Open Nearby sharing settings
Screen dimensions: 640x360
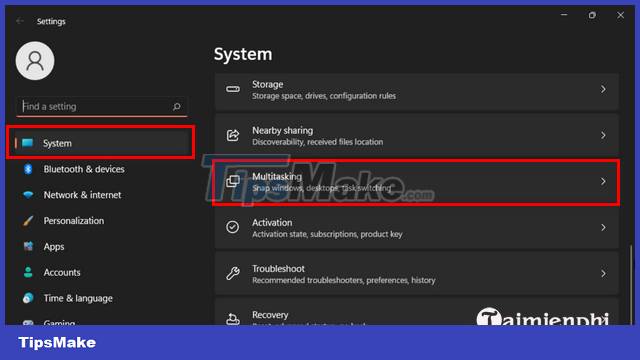[x=417, y=136]
